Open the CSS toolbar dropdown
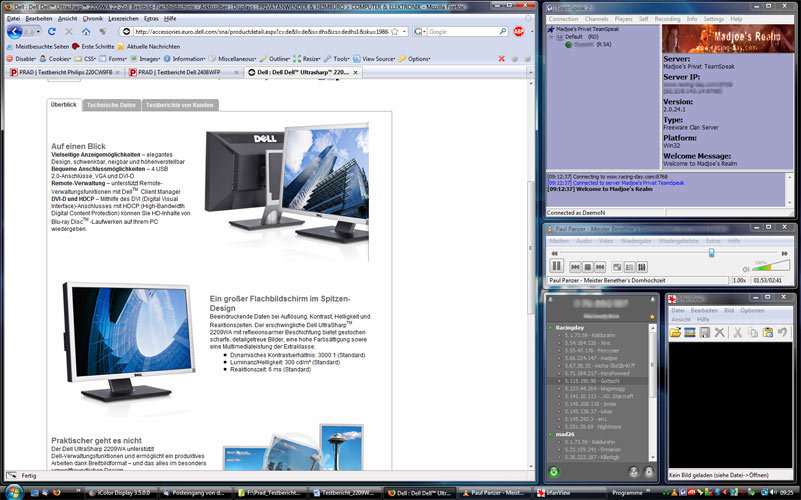The width and height of the screenshot is (801, 500). point(85,59)
